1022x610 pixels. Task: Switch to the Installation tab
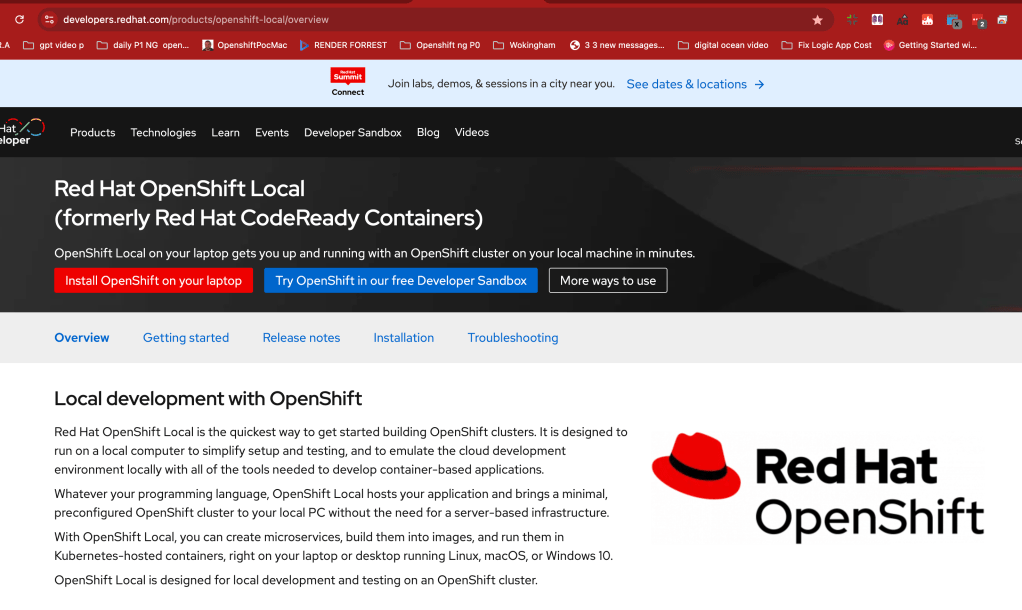[x=403, y=338]
